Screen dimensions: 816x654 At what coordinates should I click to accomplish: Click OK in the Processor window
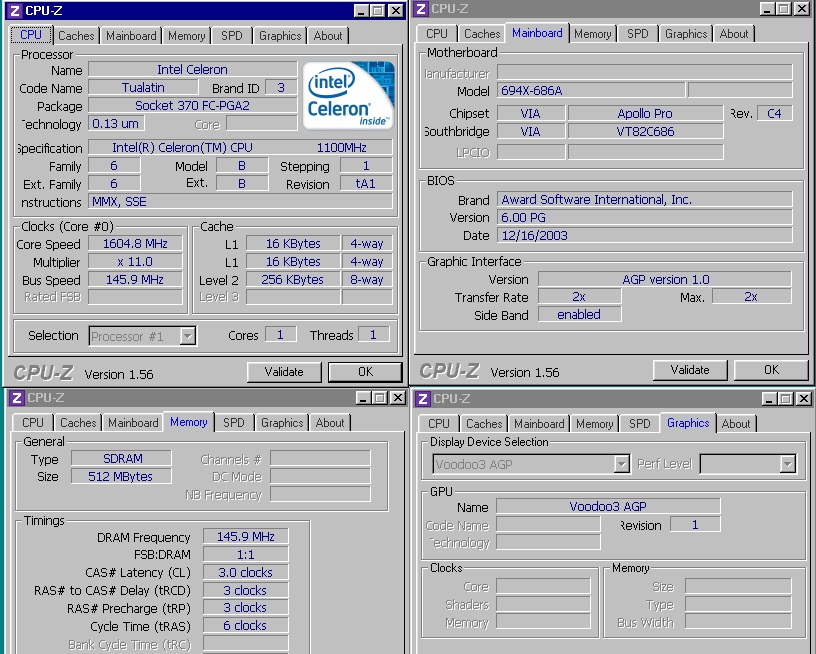(365, 372)
